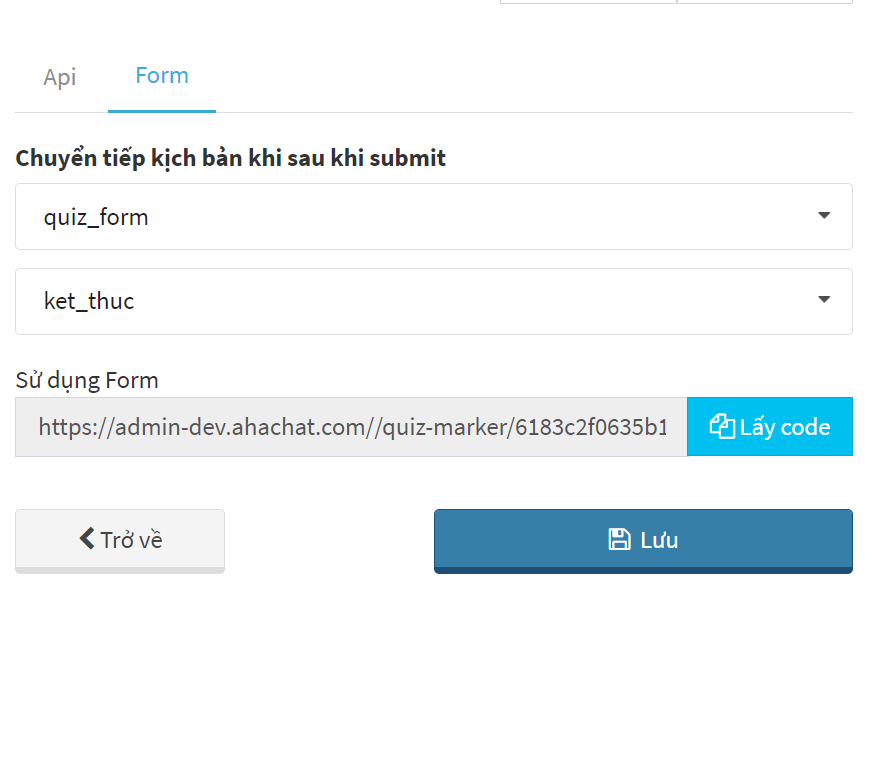The height and width of the screenshot is (771, 875).
Task: Click the partially visible top-right box
Action: [x=765, y=2]
